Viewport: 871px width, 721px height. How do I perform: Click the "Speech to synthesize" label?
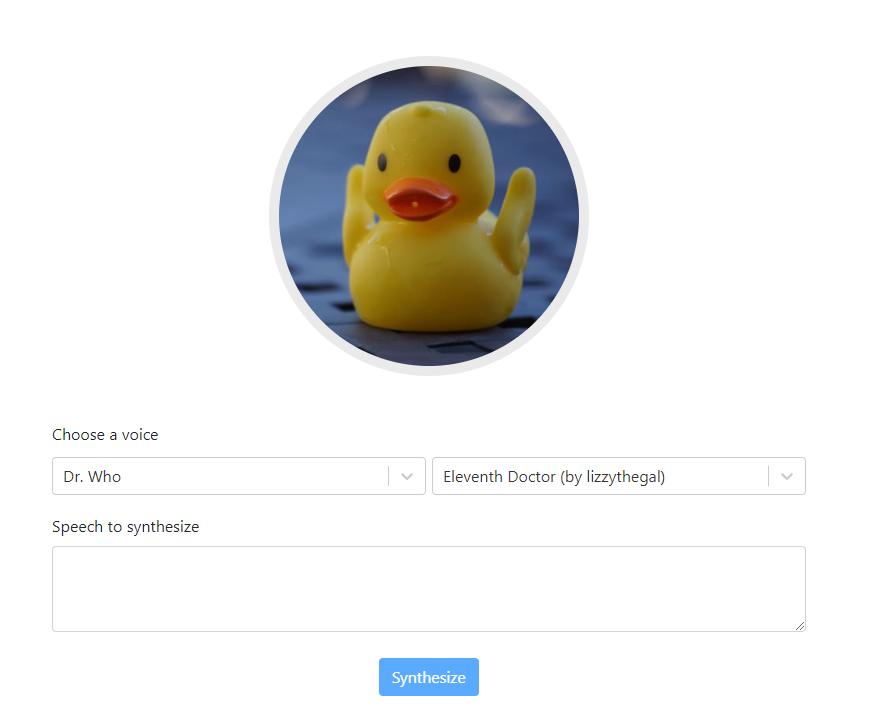coord(126,527)
